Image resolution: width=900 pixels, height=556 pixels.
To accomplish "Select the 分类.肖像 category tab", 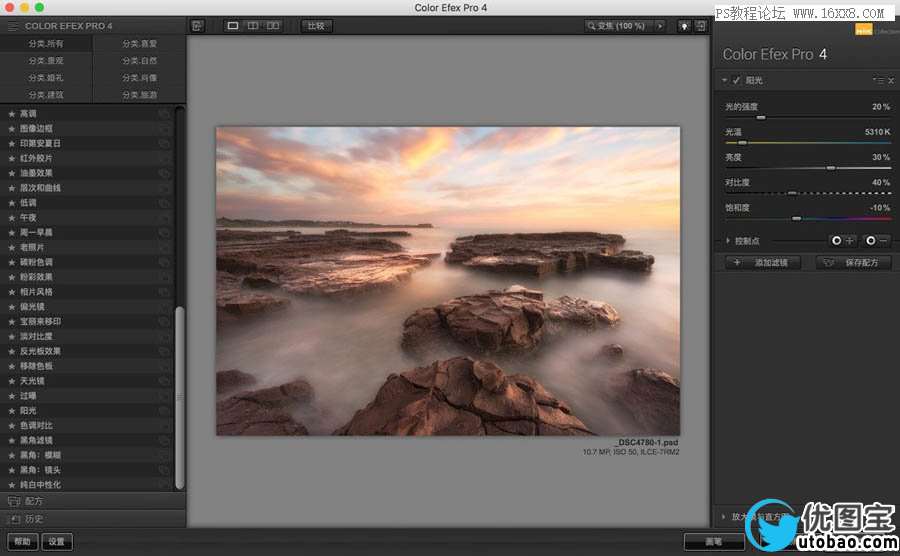I will pos(139,78).
